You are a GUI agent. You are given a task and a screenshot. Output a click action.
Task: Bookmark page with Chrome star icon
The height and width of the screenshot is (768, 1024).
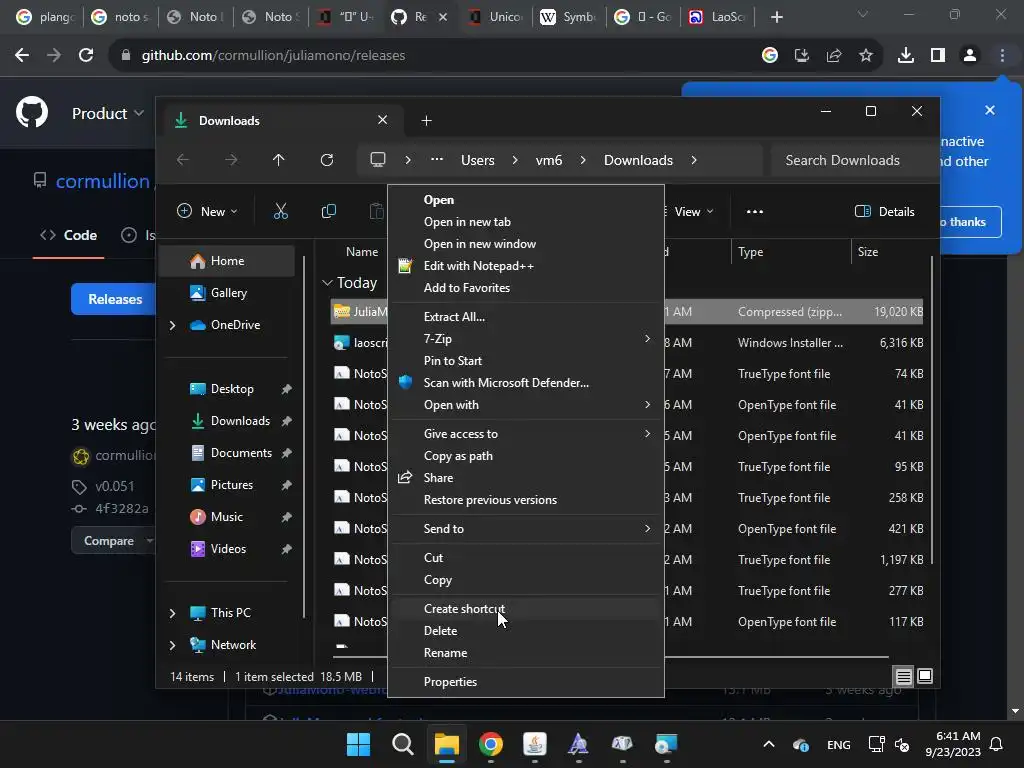[x=865, y=56]
